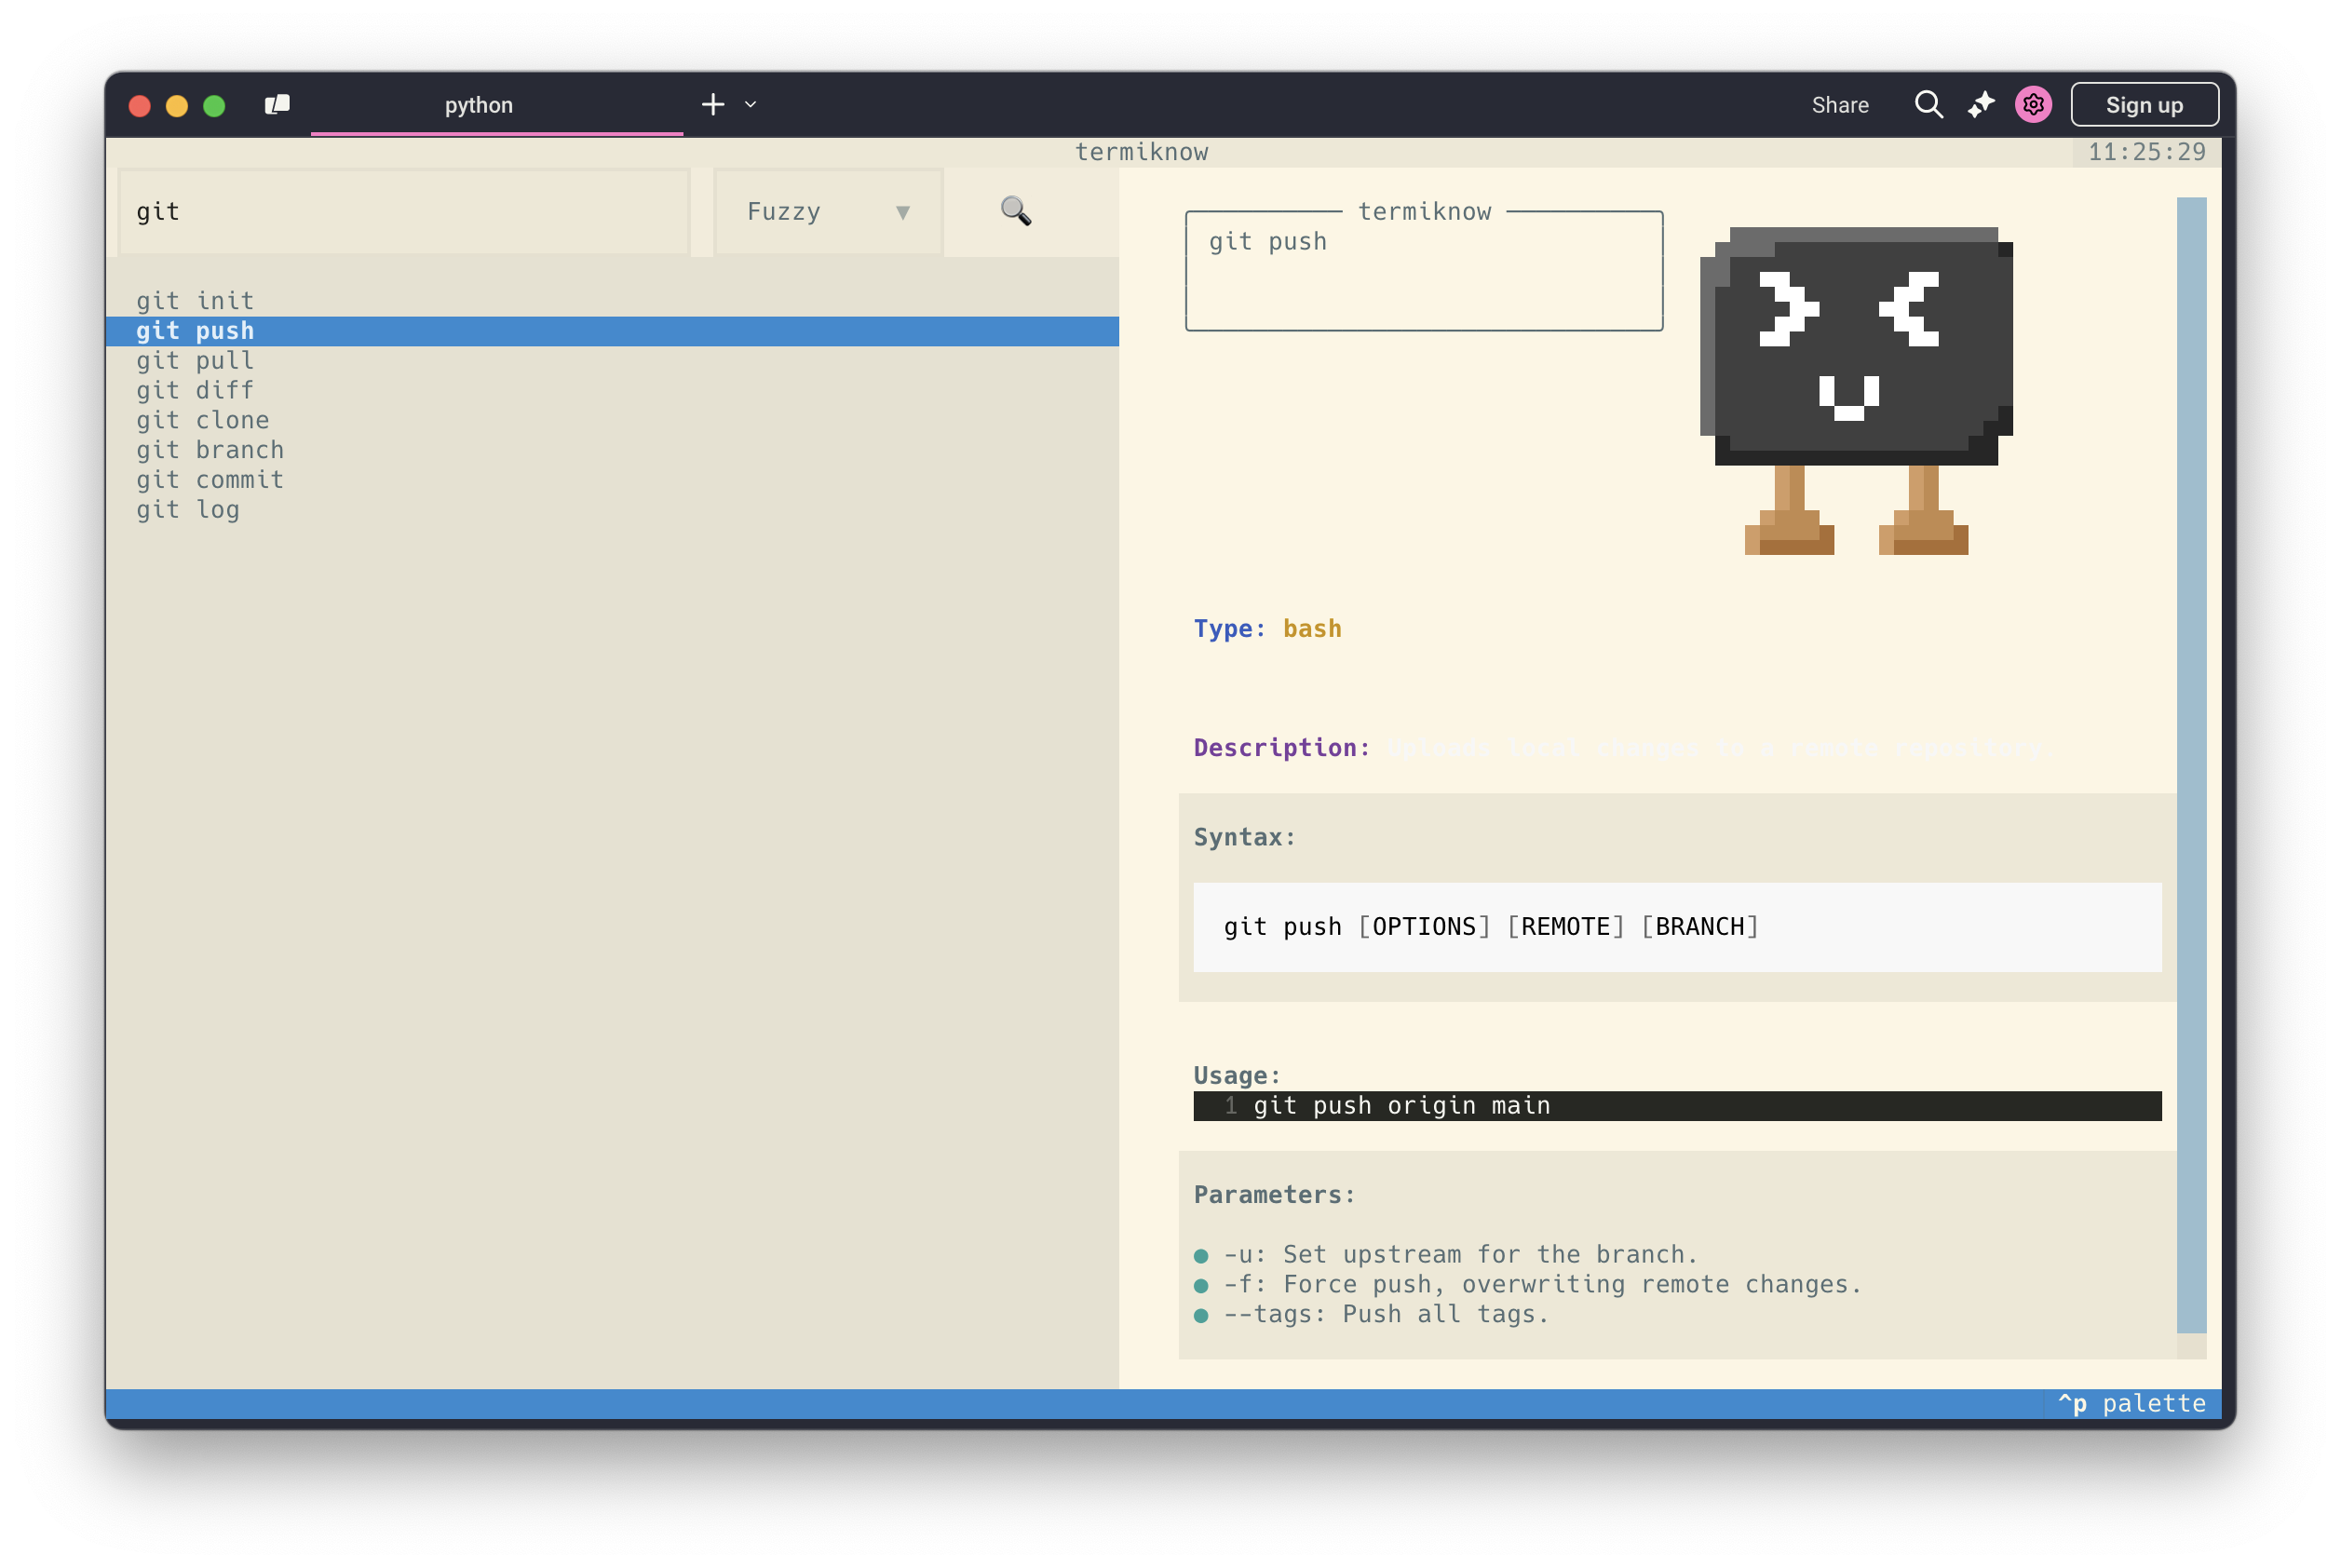
Task: Focus the git search input field
Action: click(x=403, y=212)
